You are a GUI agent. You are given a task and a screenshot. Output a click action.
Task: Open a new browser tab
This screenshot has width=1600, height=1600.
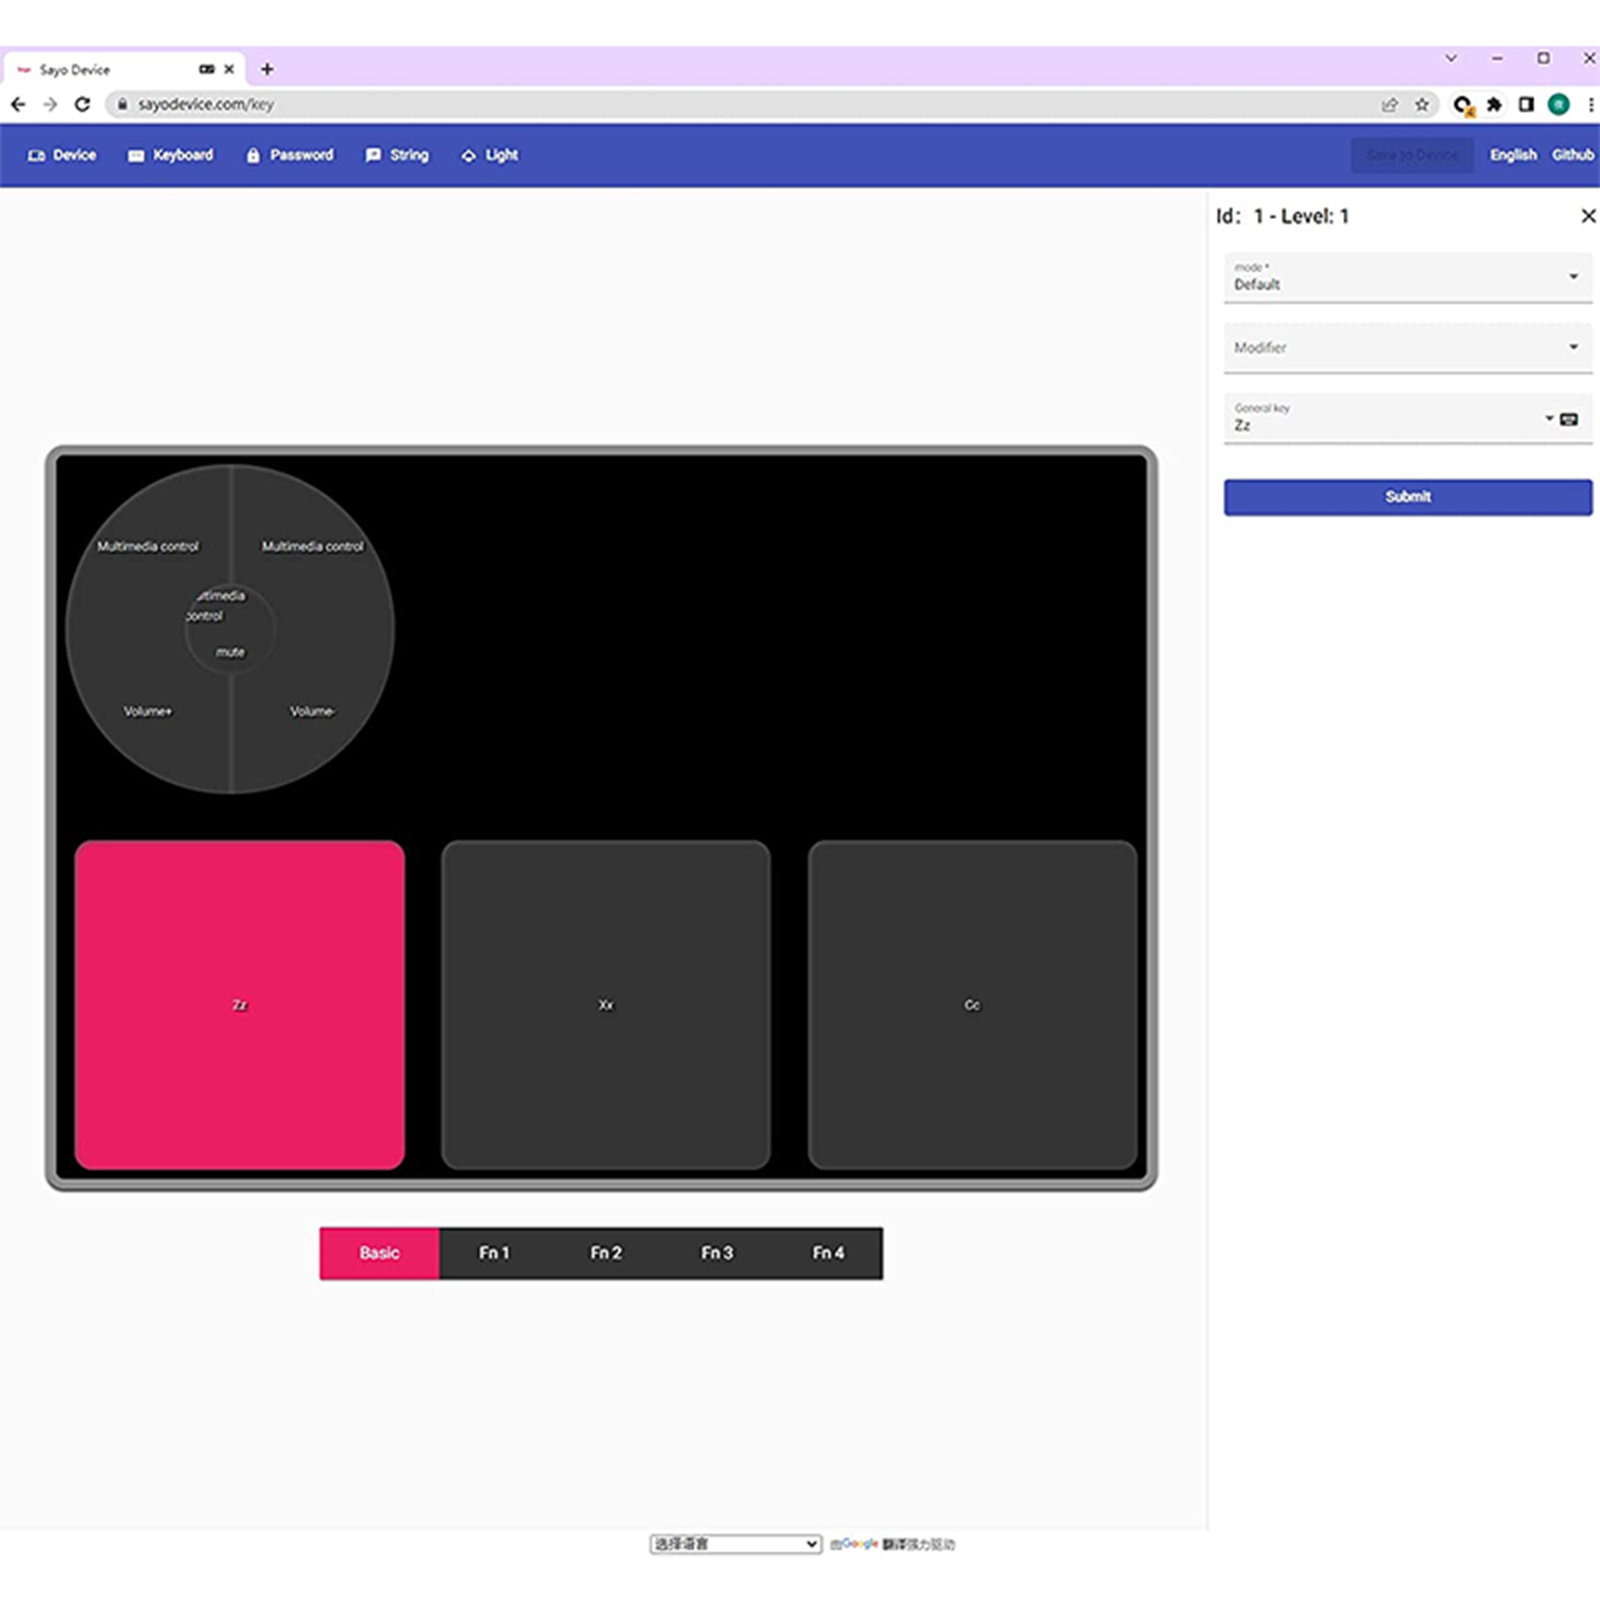tap(267, 69)
